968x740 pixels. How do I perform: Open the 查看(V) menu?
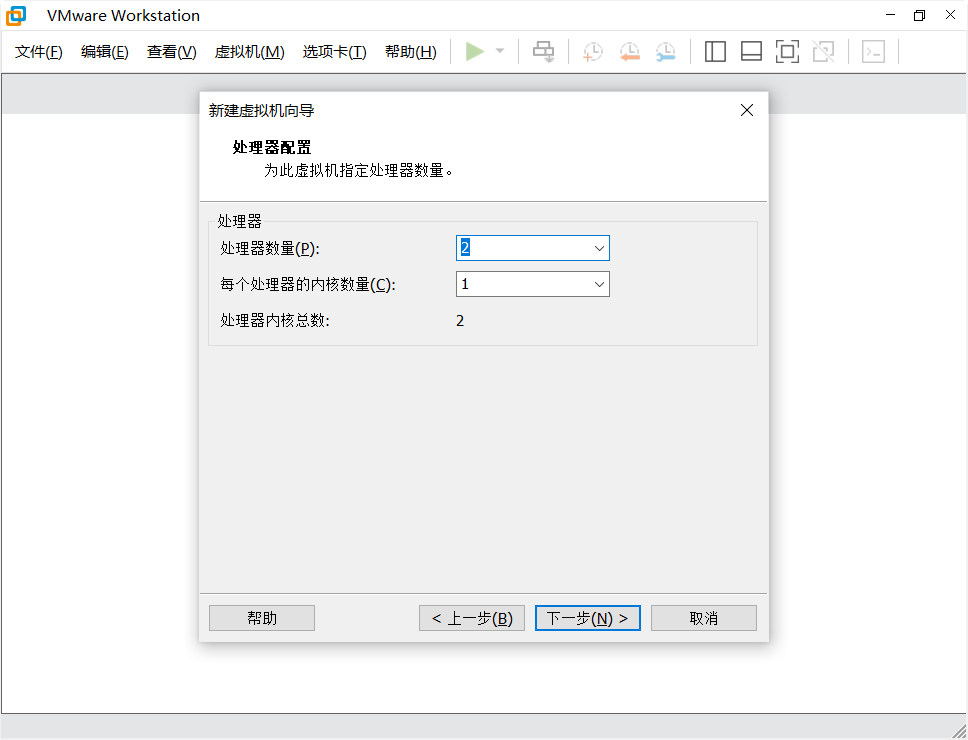point(172,52)
